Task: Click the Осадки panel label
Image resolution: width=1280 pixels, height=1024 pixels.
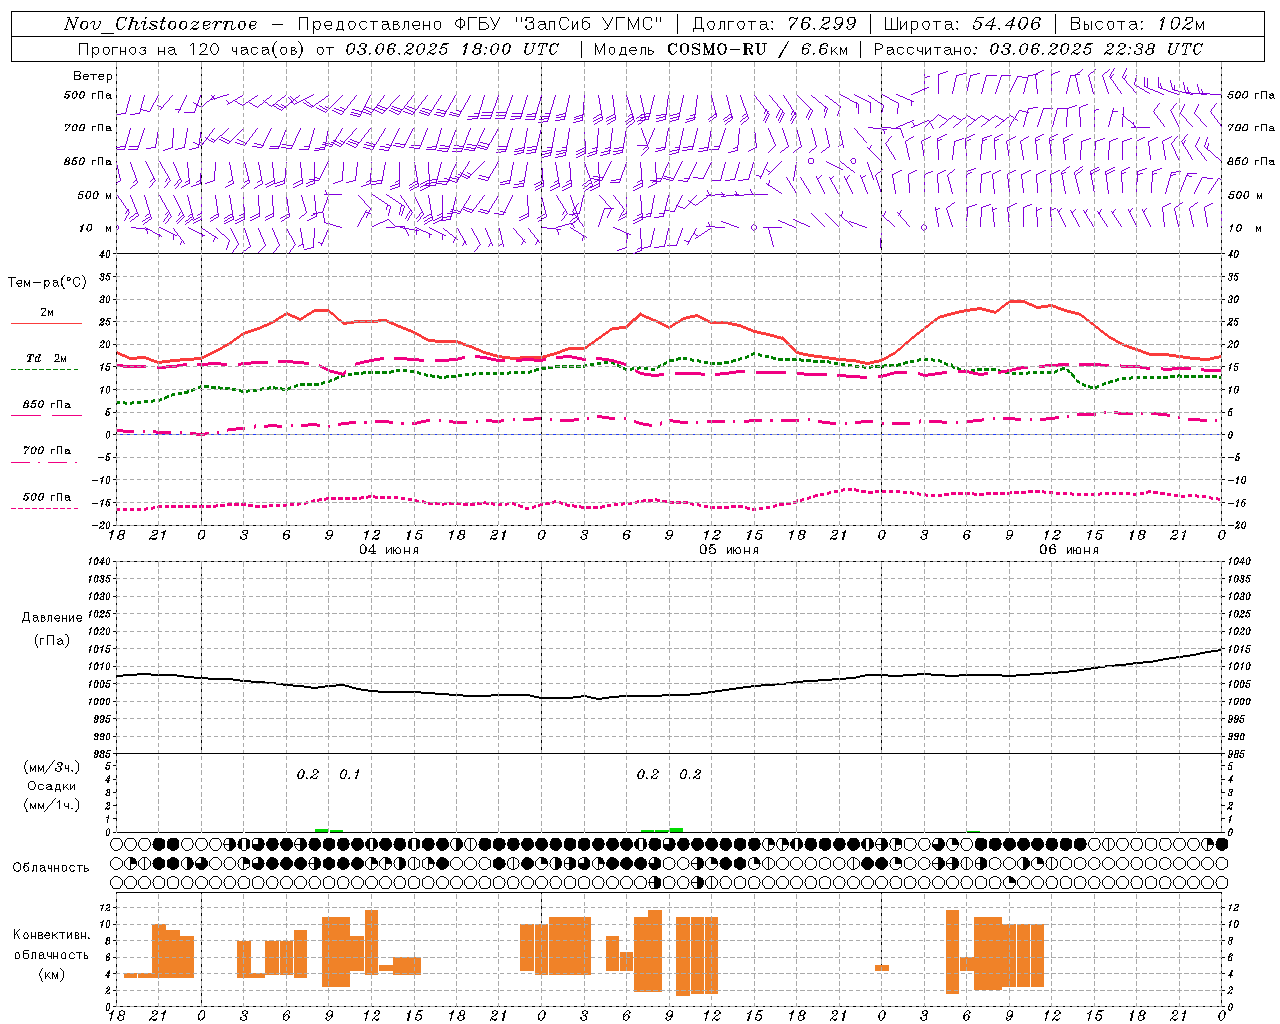Action: tap(53, 786)
